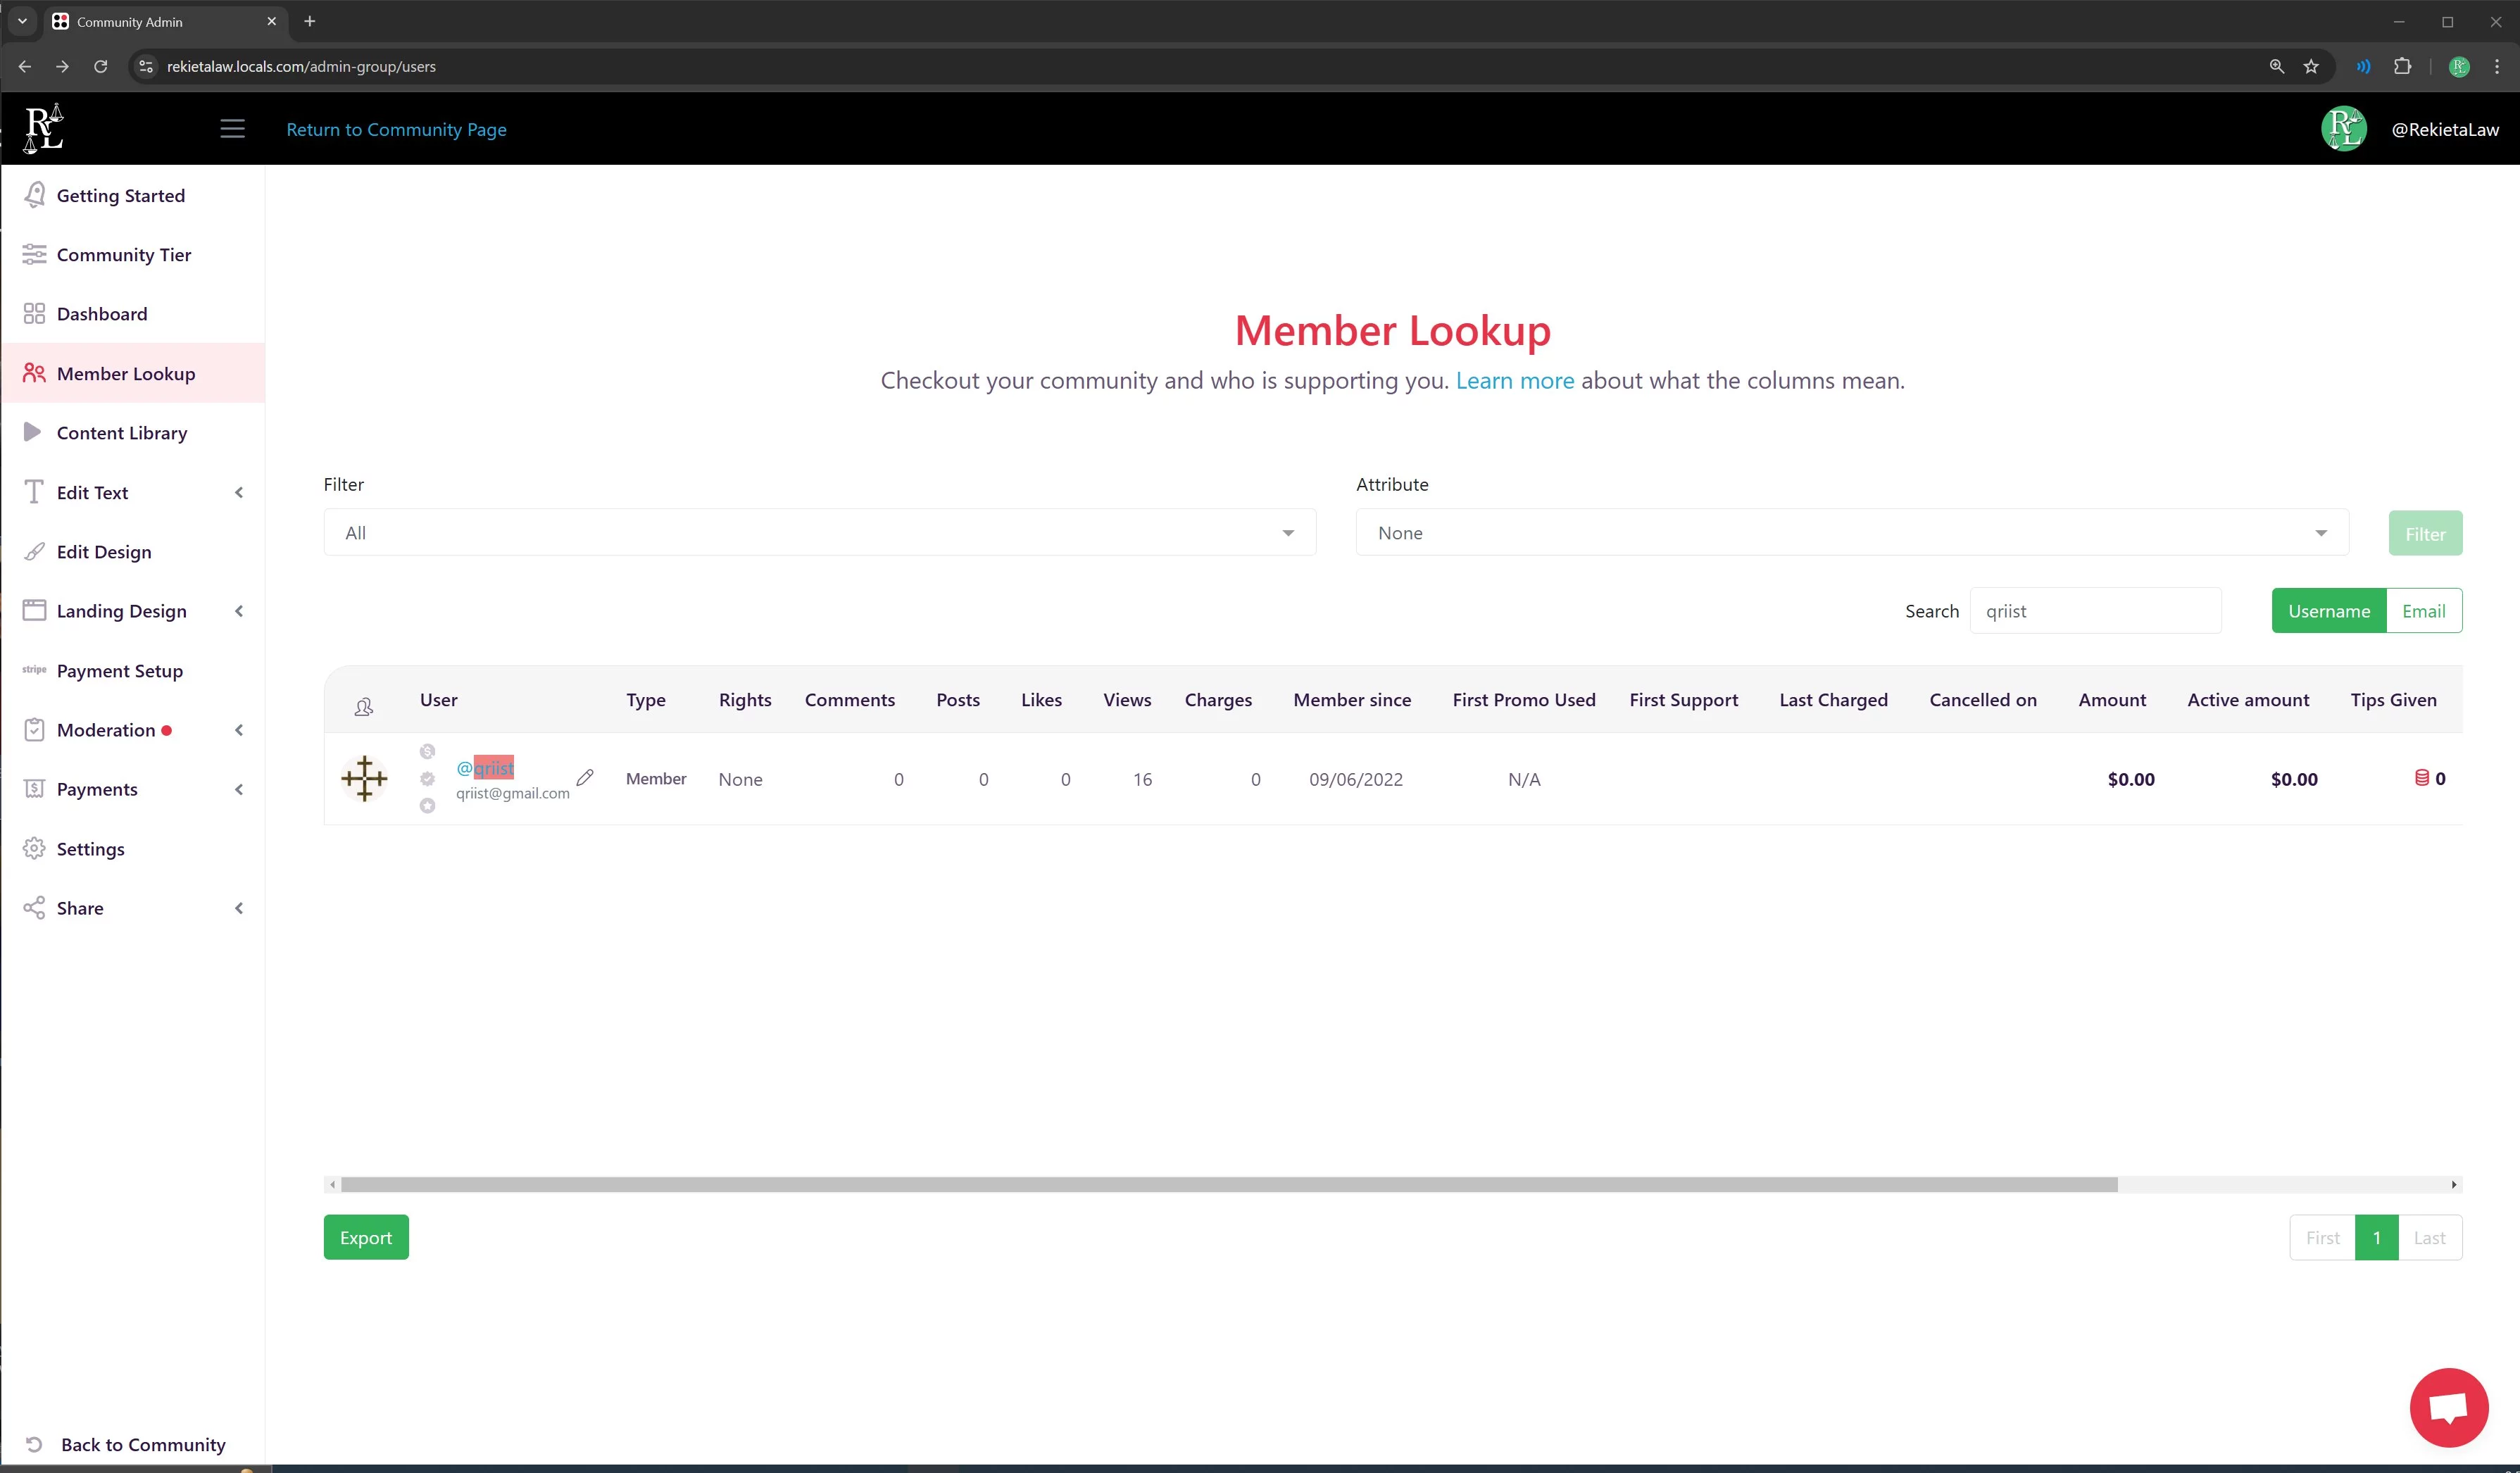
Task: Click the tips coin icon in the Tips Given column
Action: pos(2422,778)
